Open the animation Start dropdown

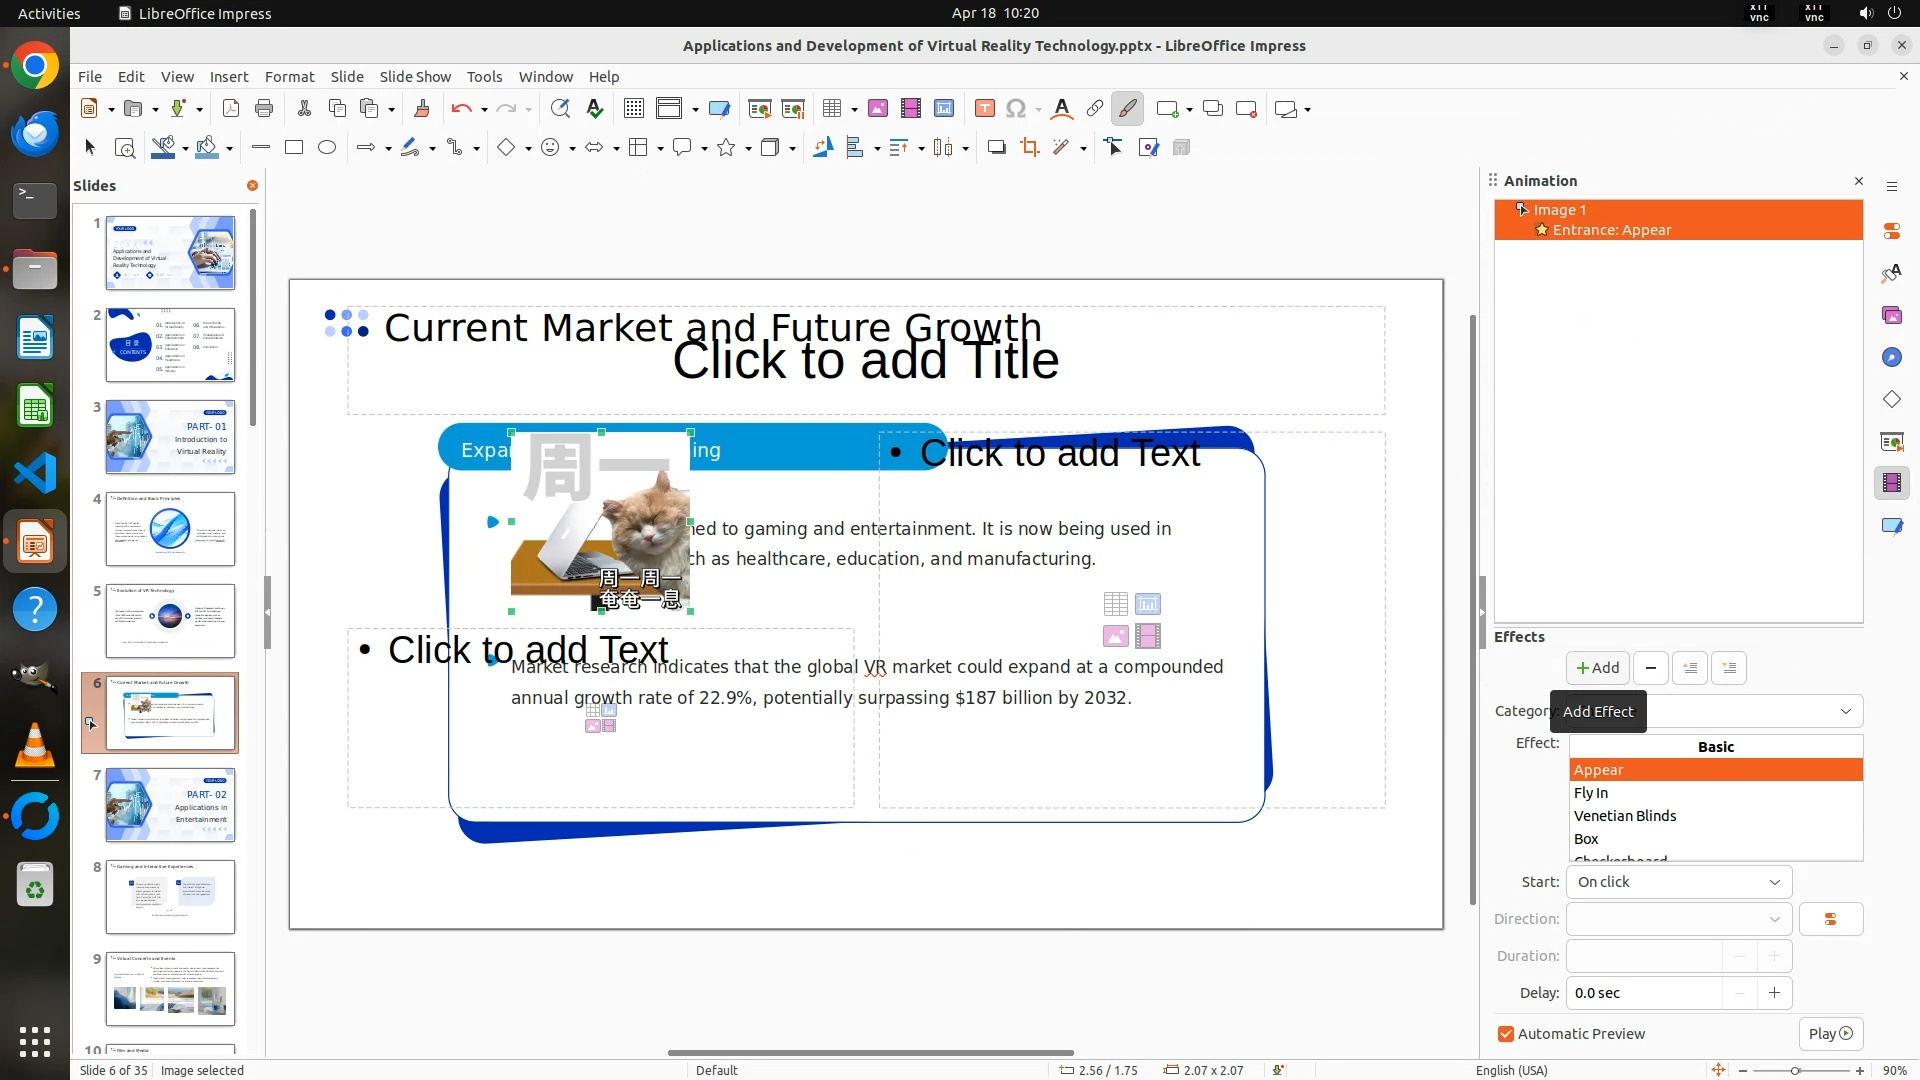click(1678, 882)
